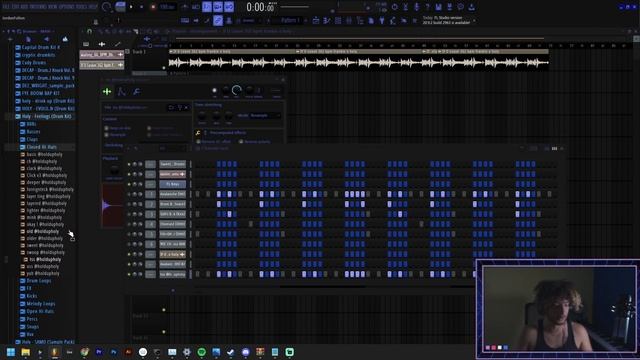Viewport: 640px width, 360px height.
Task: Toggle the playlist magnet snap icon
Action: coord(89,31)
